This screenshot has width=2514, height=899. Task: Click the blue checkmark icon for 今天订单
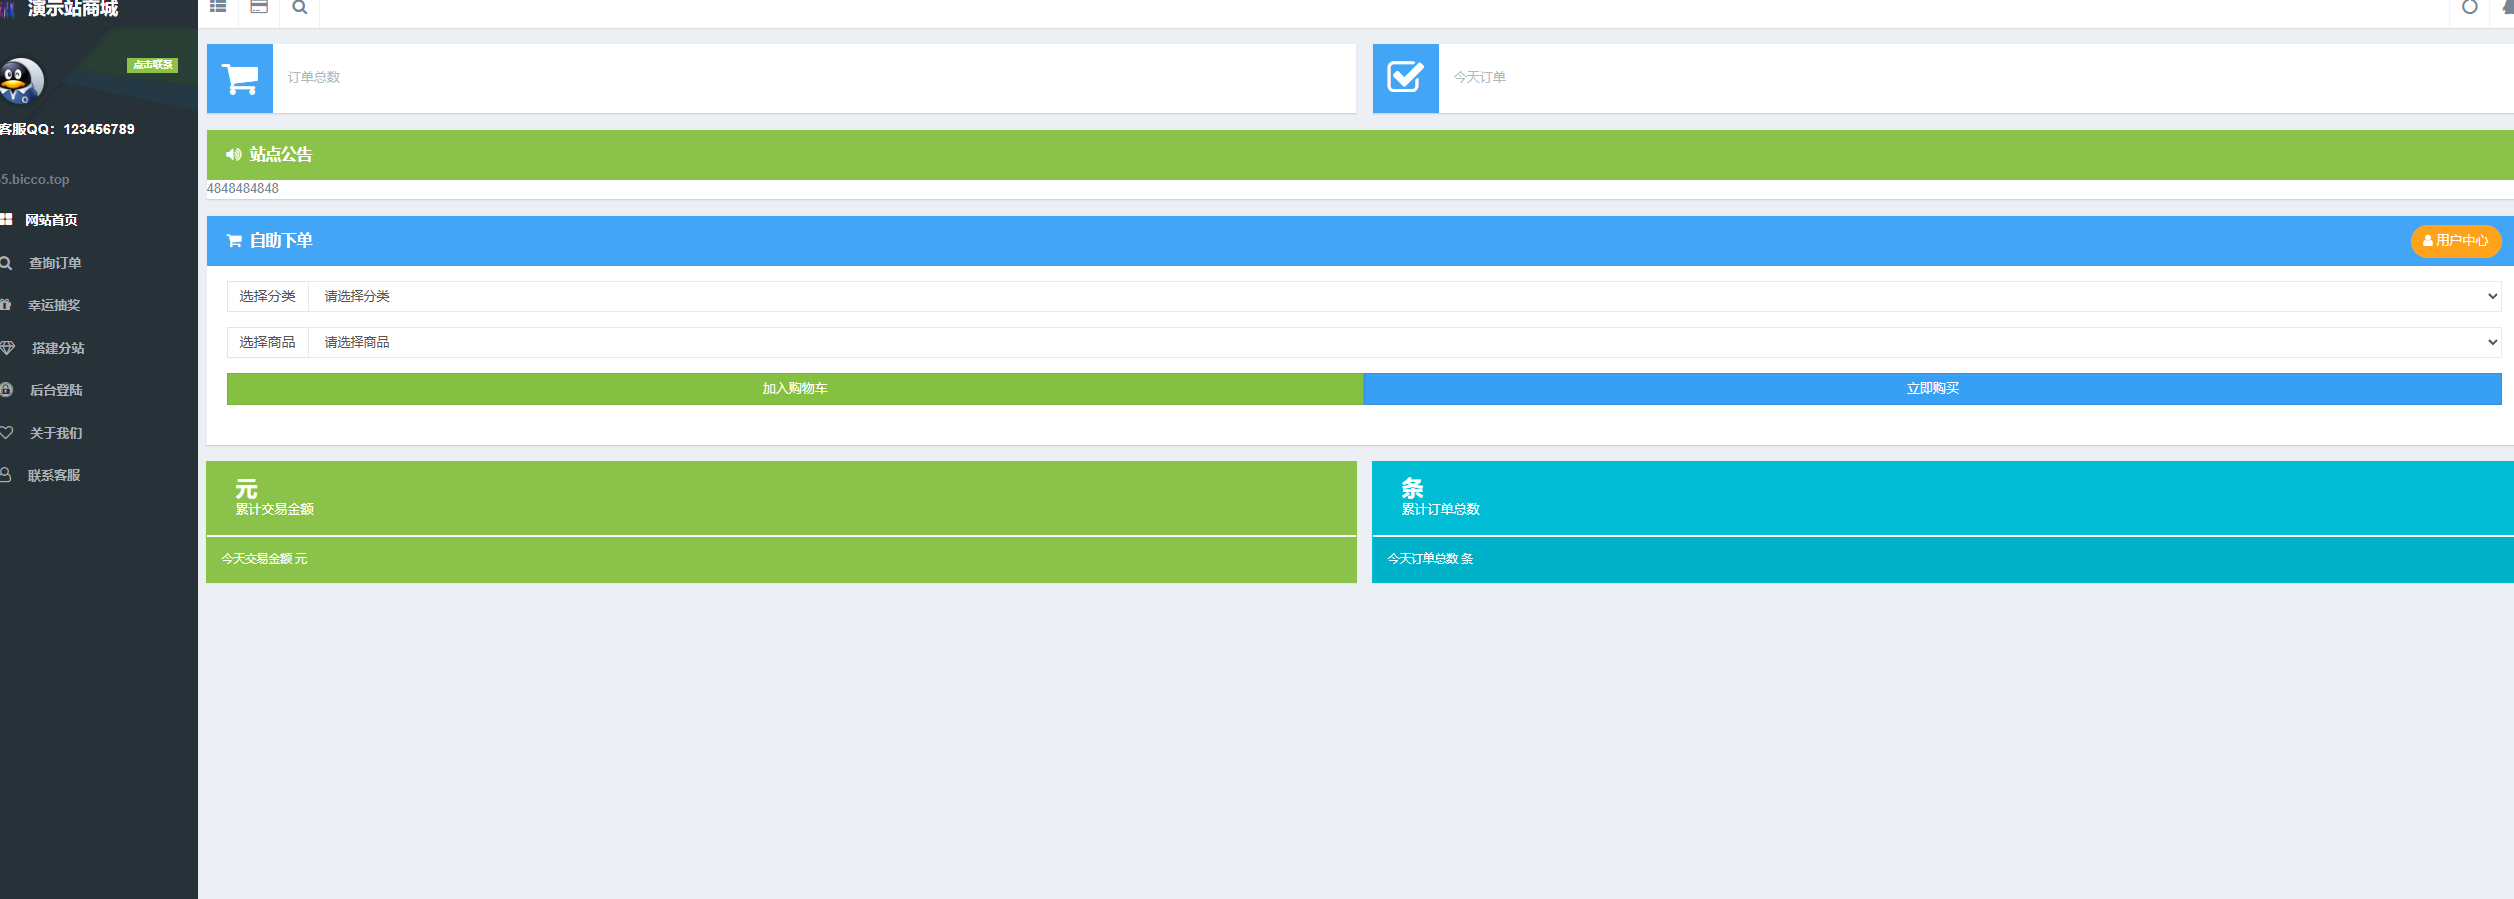pos(1405,78)
